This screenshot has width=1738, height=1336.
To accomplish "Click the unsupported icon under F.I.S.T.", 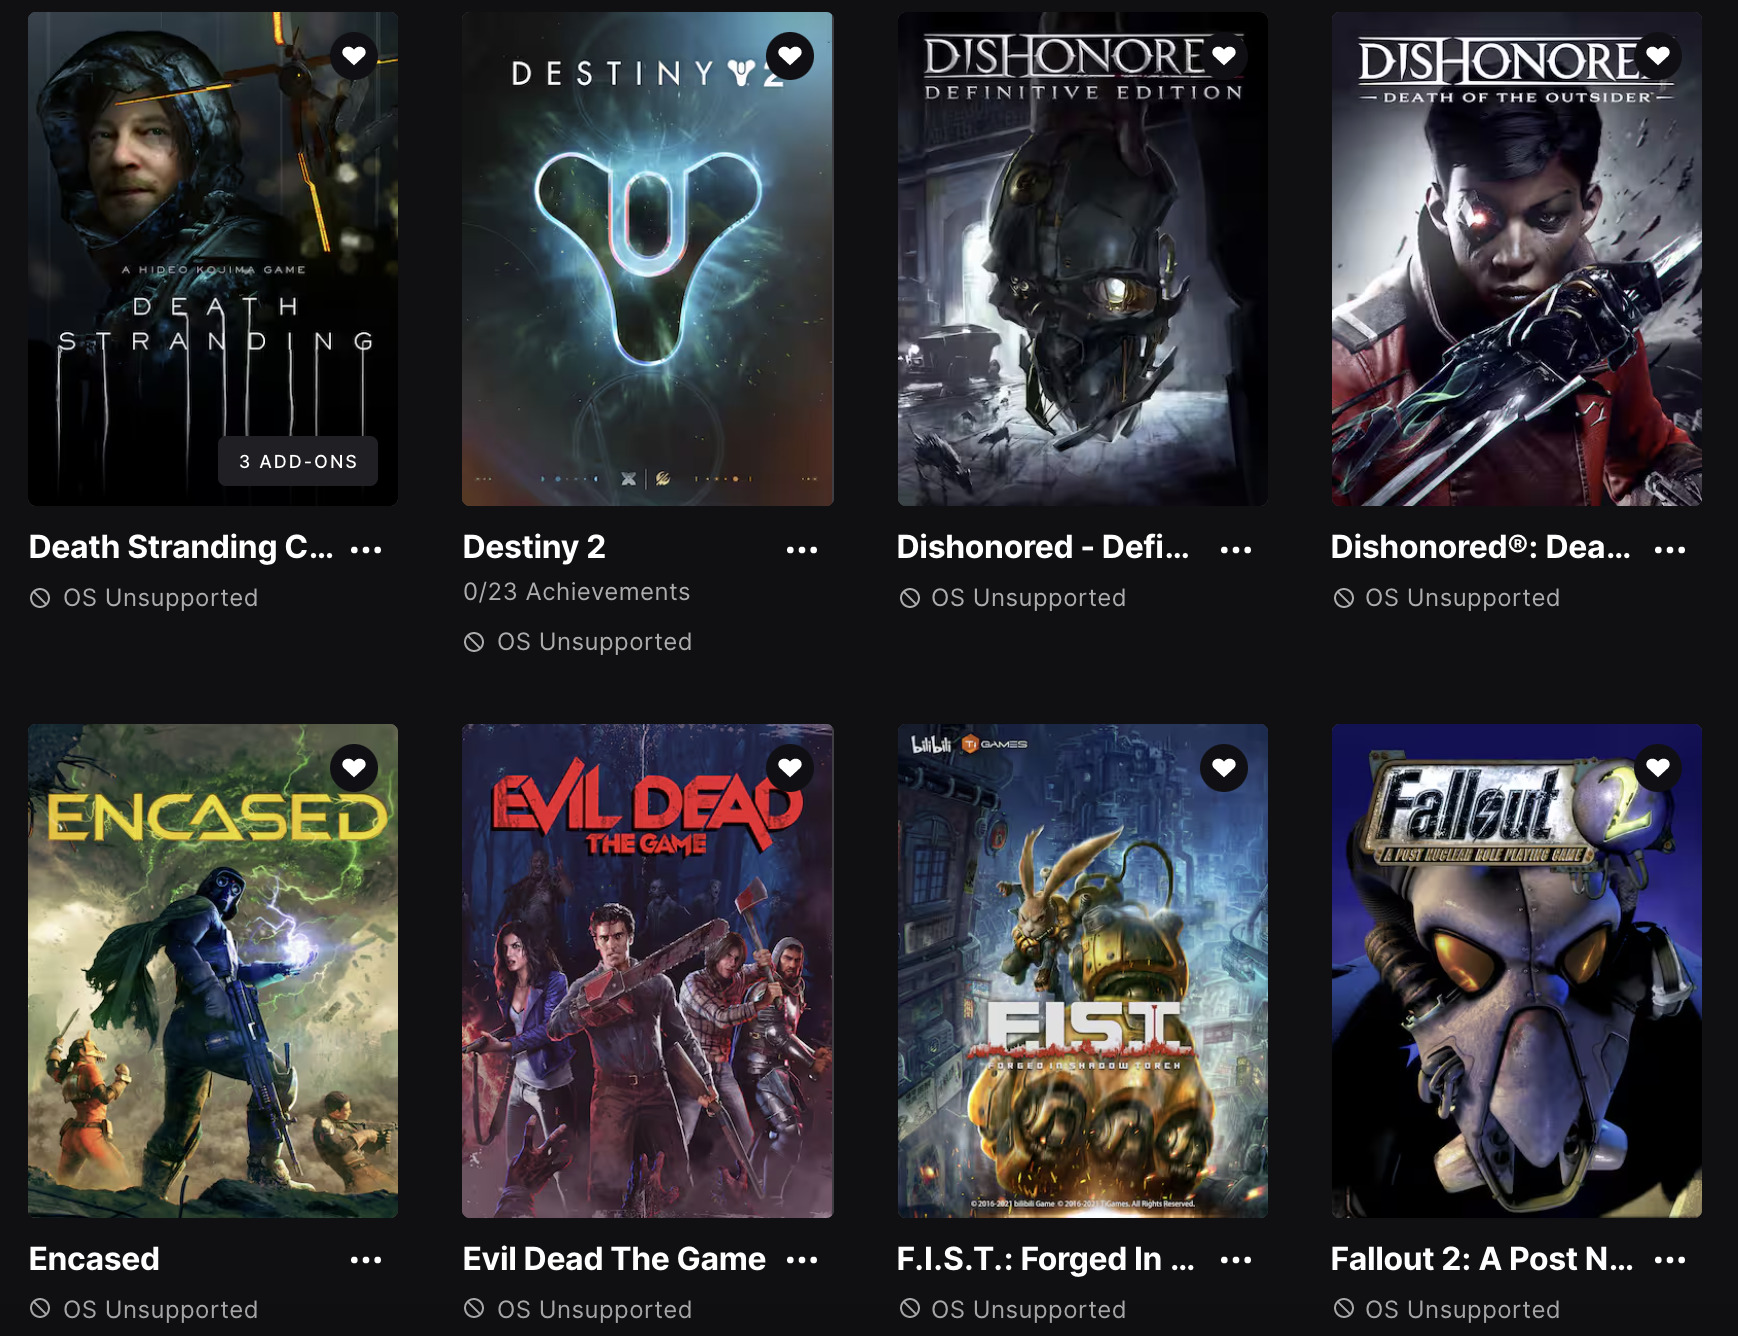I will pyautogui.click(x=909, y=1308).
